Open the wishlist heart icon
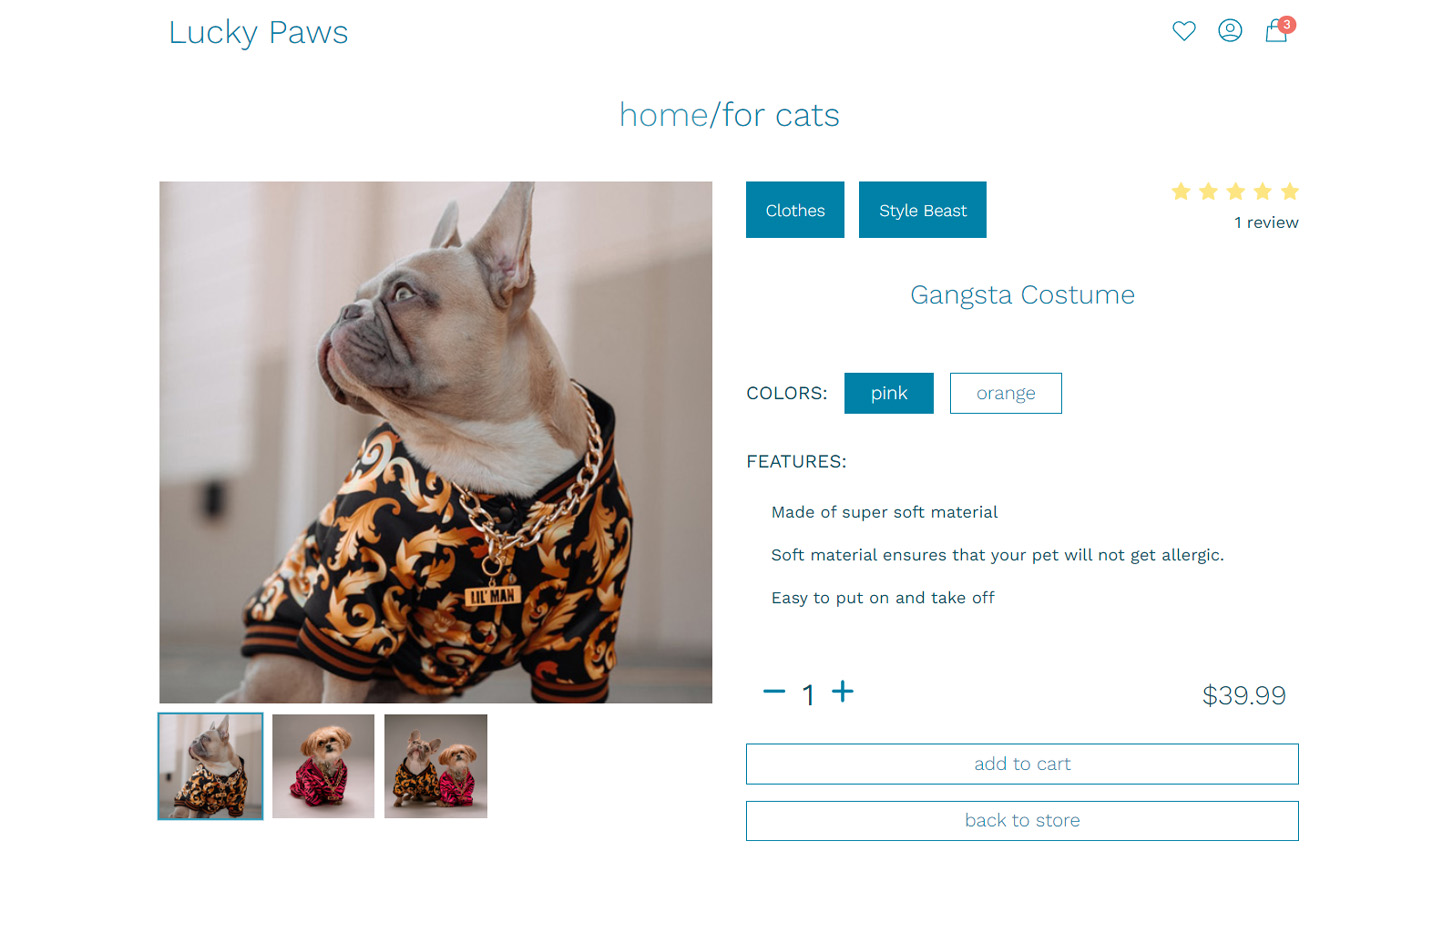Viewport: 1440px width, 933px height. pos(1184,31)
